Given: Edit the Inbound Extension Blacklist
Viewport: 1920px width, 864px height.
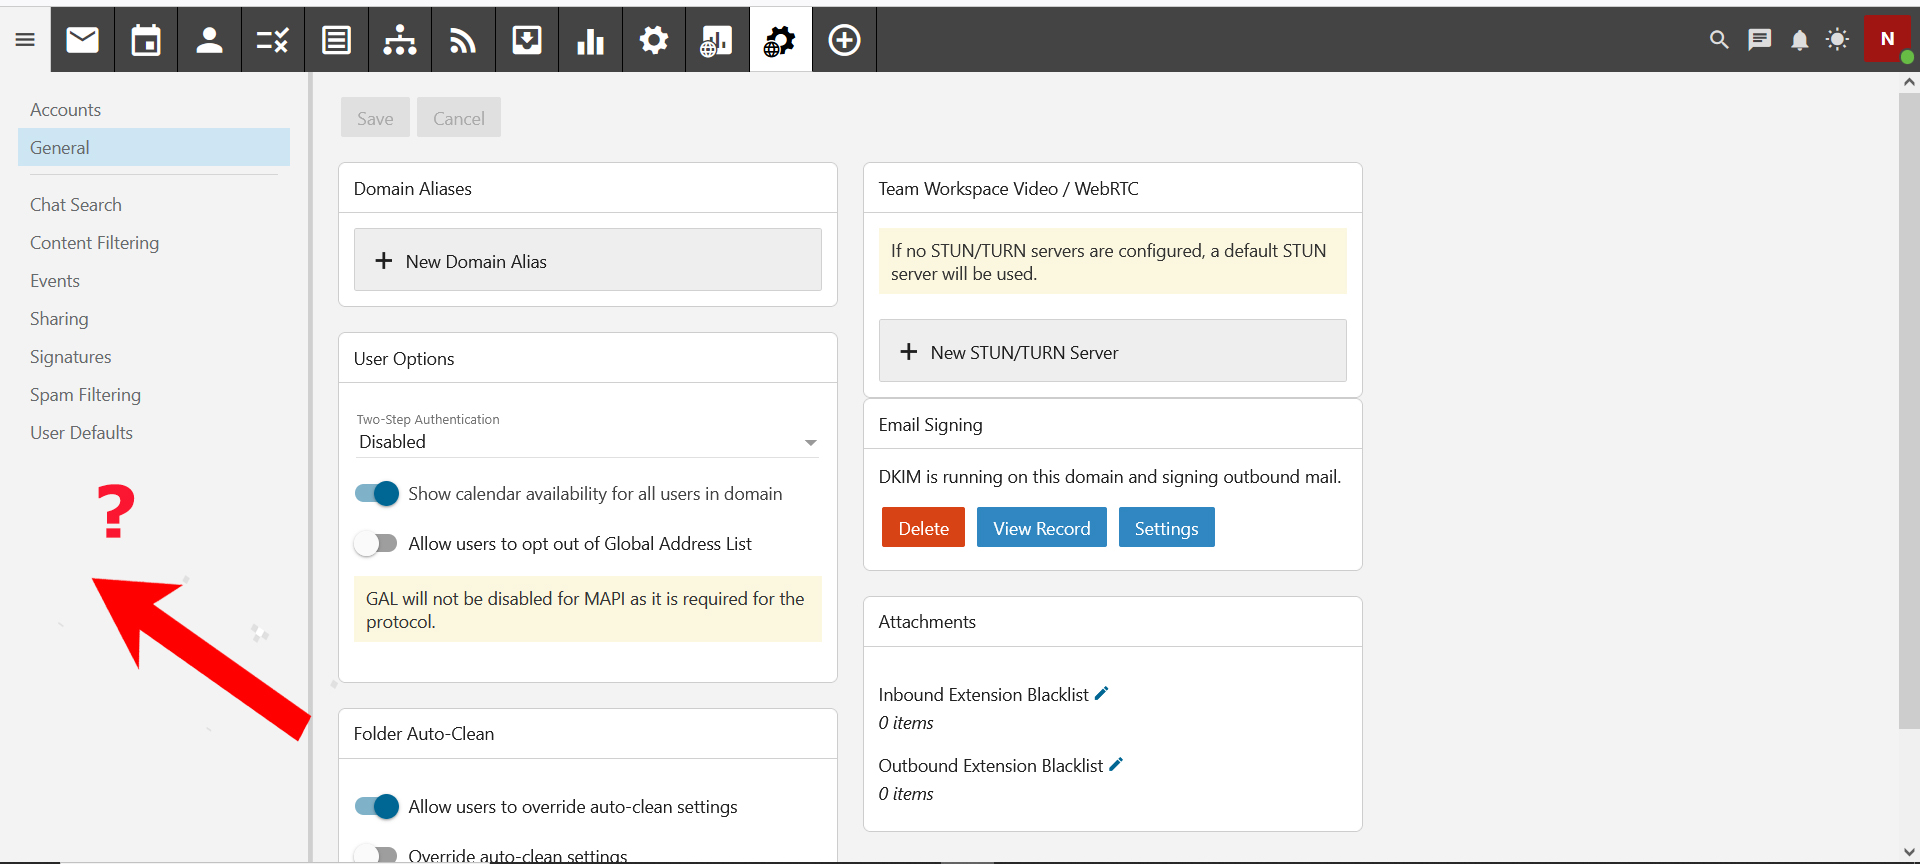Looking at the screenshot, I should (1101, 694).
